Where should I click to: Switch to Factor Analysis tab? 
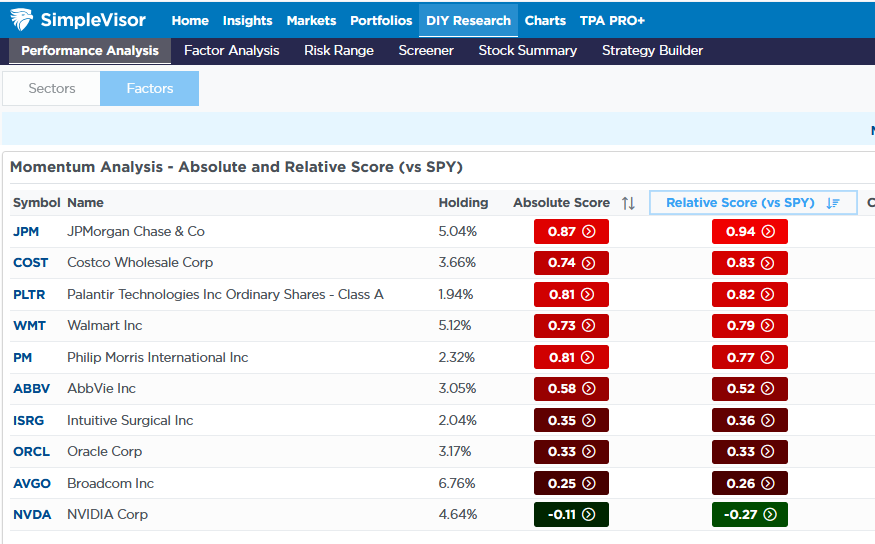232,51
